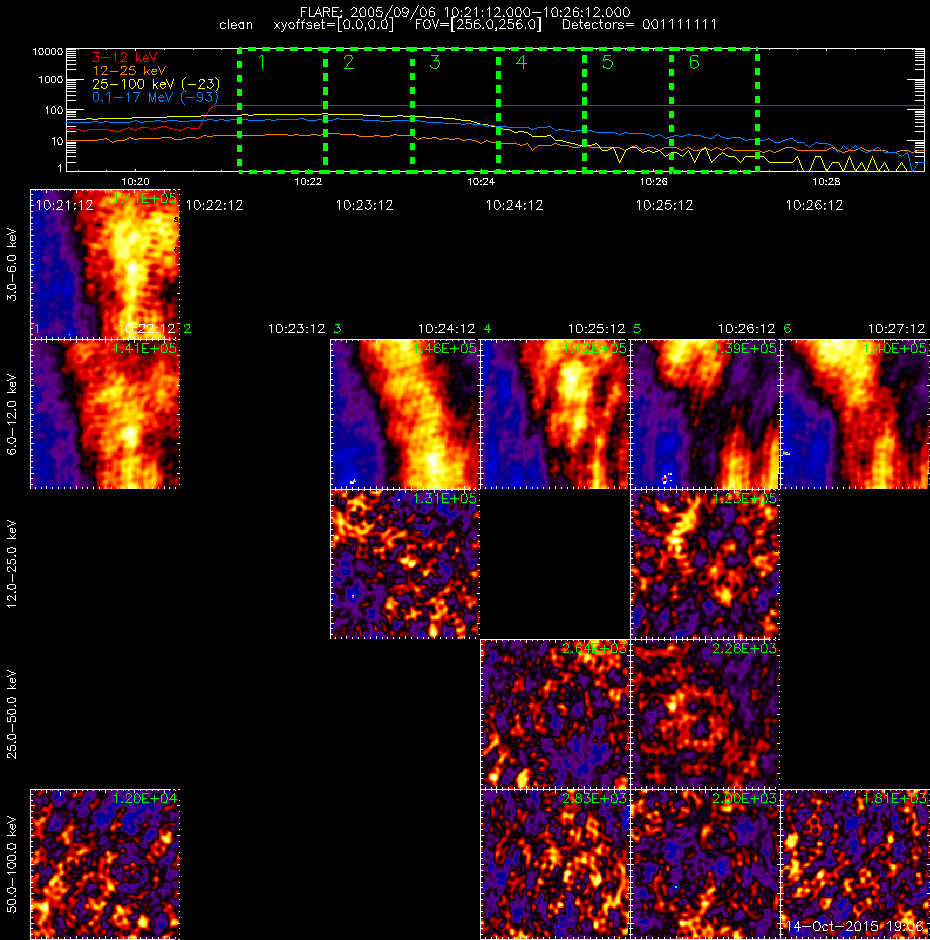Click the 10:20 tick label on the time axis
The image size is (930, 940).
click(136, 181)
